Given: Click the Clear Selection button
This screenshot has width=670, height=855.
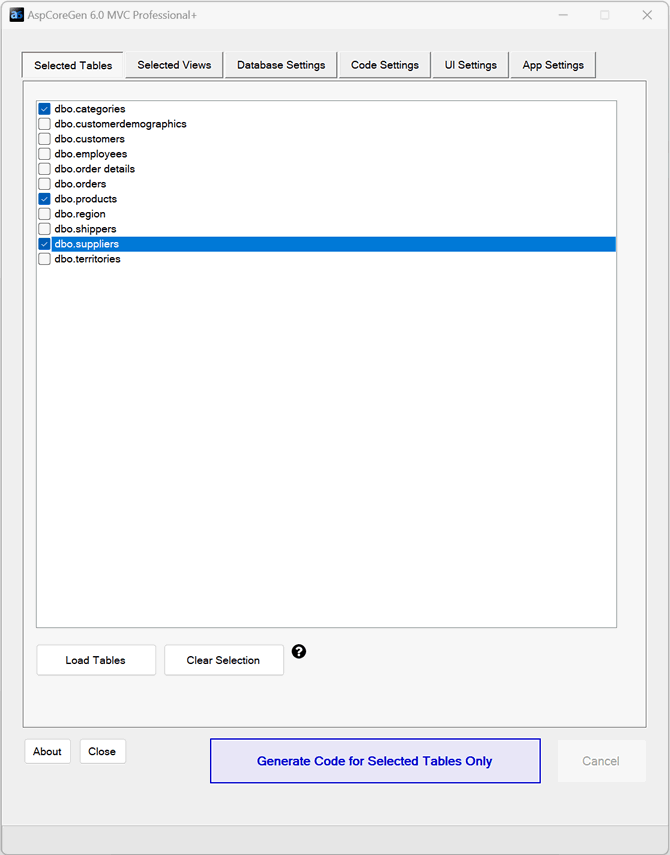Looking at the screenshot, I should tap(224, 660).
